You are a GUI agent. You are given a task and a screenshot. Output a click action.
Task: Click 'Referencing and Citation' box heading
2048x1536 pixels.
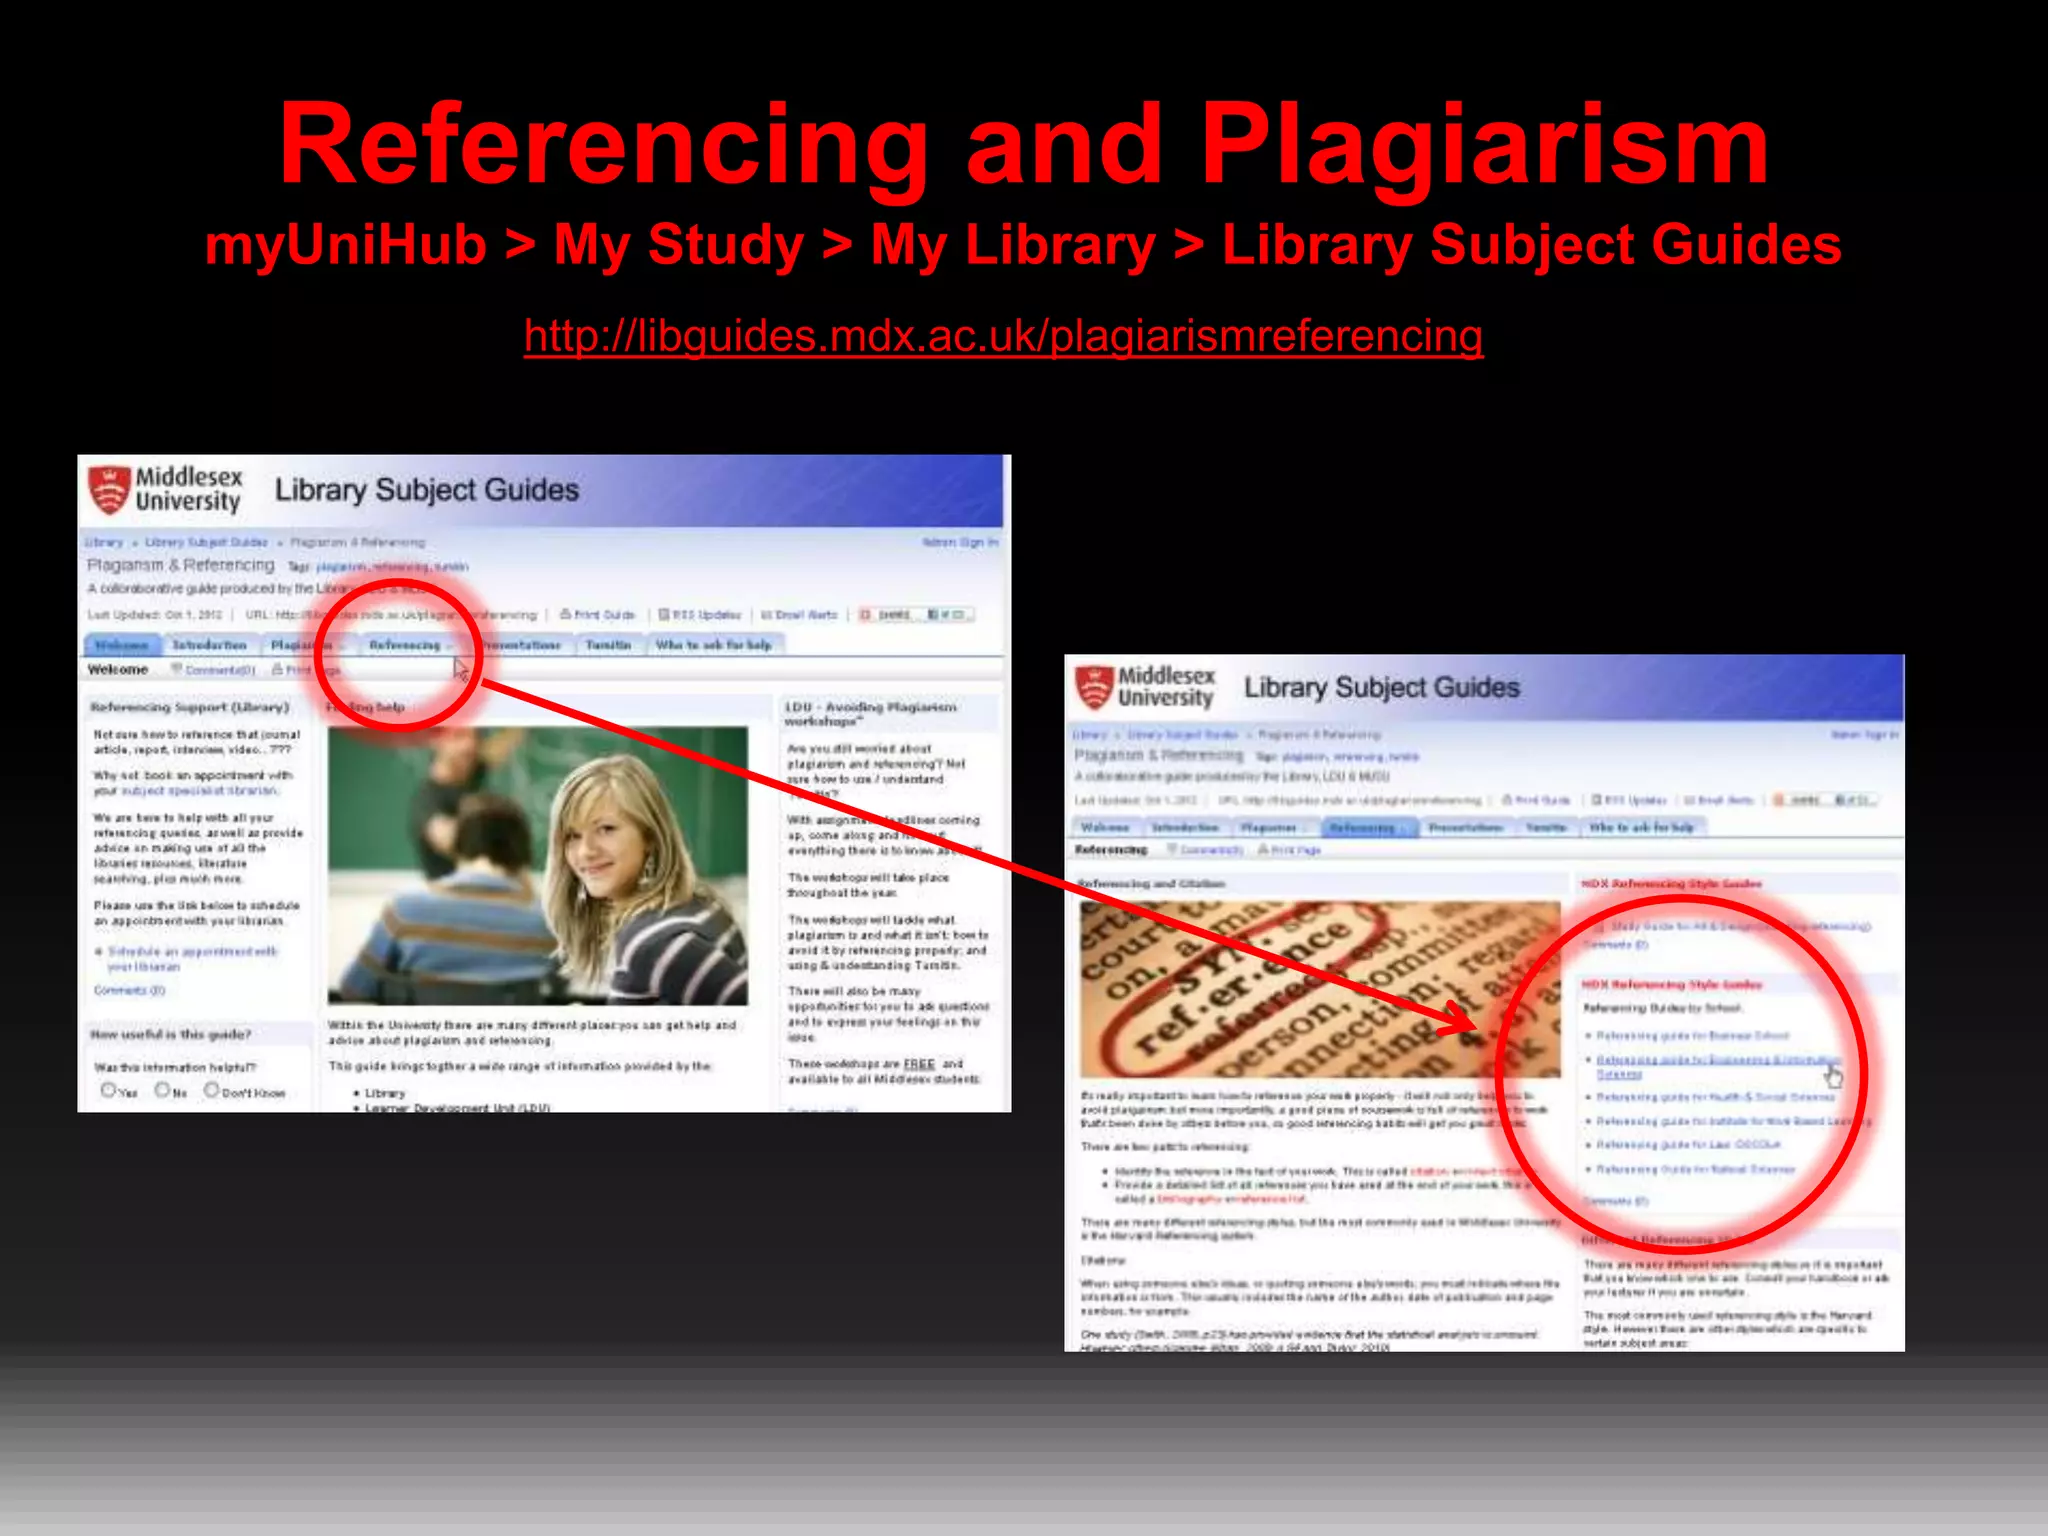click(1151, 884)
